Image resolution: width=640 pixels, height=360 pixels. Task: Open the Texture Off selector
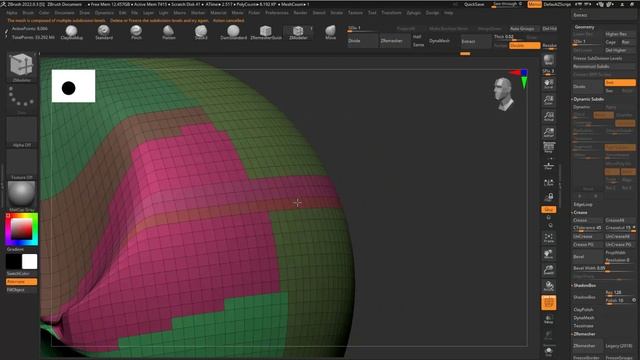pos(21,164)
